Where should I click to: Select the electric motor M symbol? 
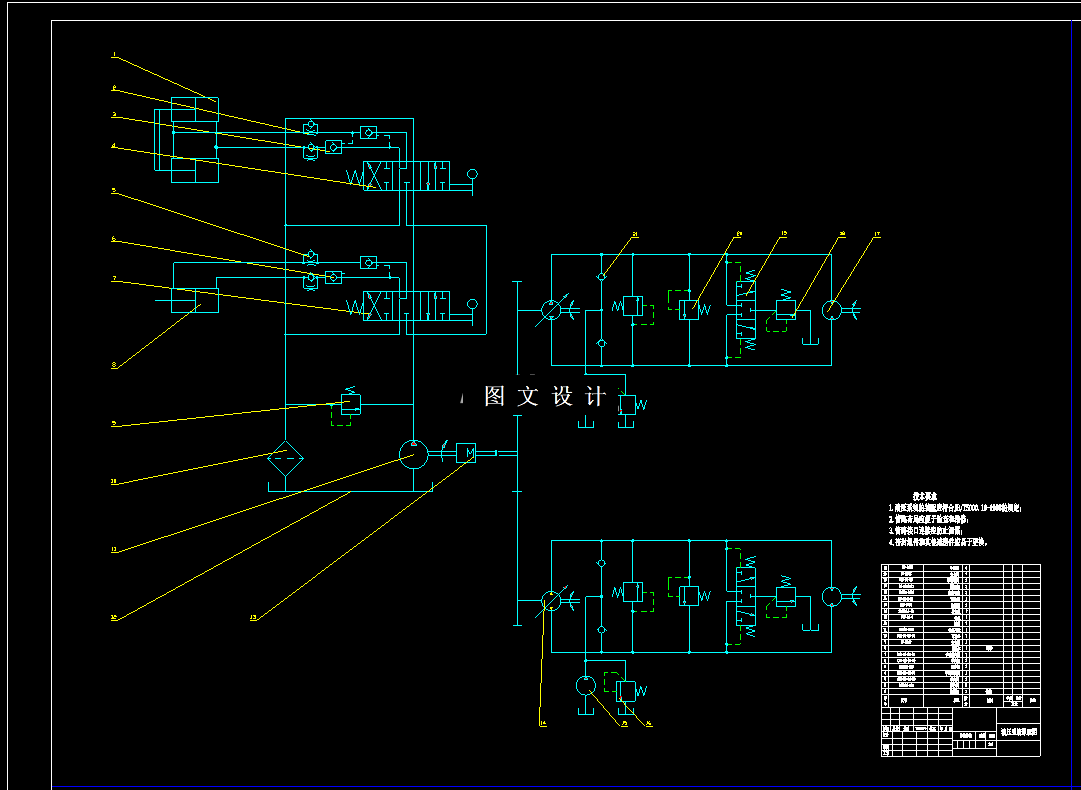tap(466, 452)
